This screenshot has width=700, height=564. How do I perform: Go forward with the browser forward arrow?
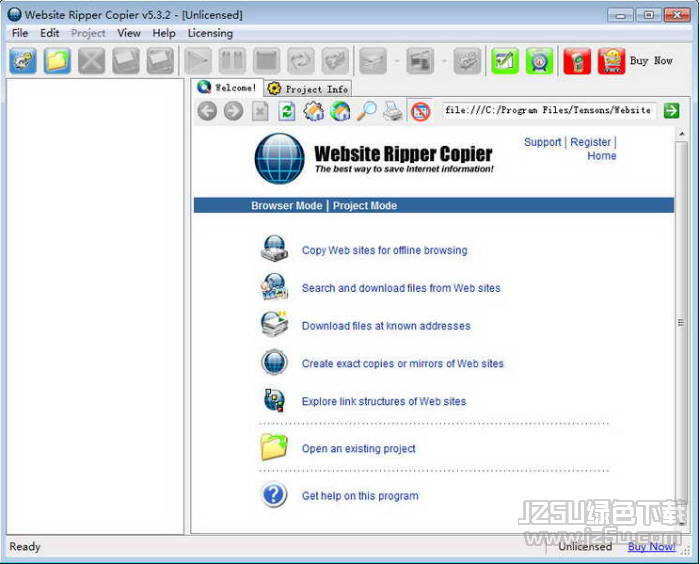point(233,111)
